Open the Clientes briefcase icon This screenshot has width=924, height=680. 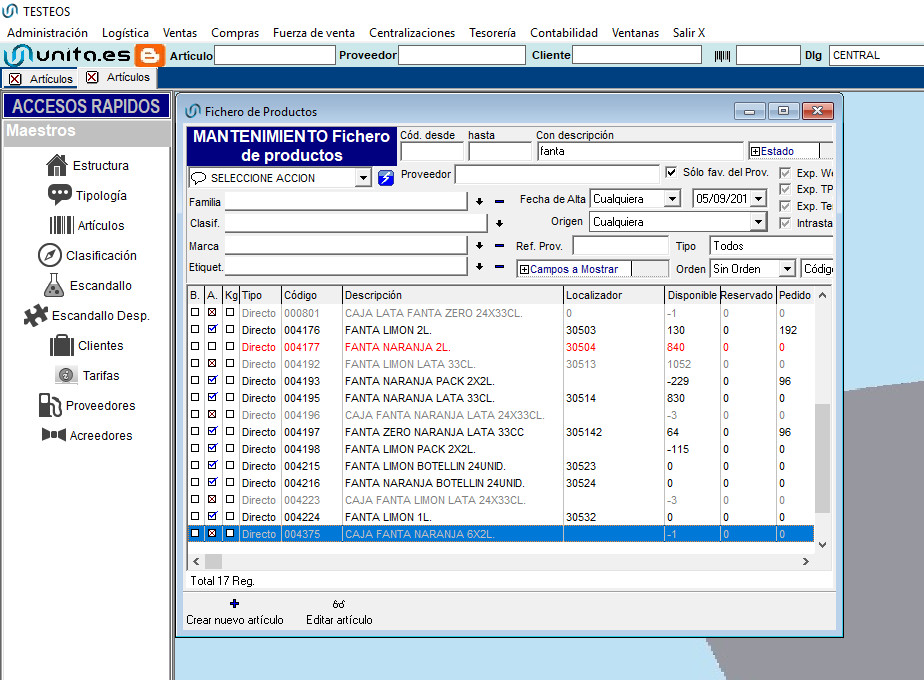61,345
